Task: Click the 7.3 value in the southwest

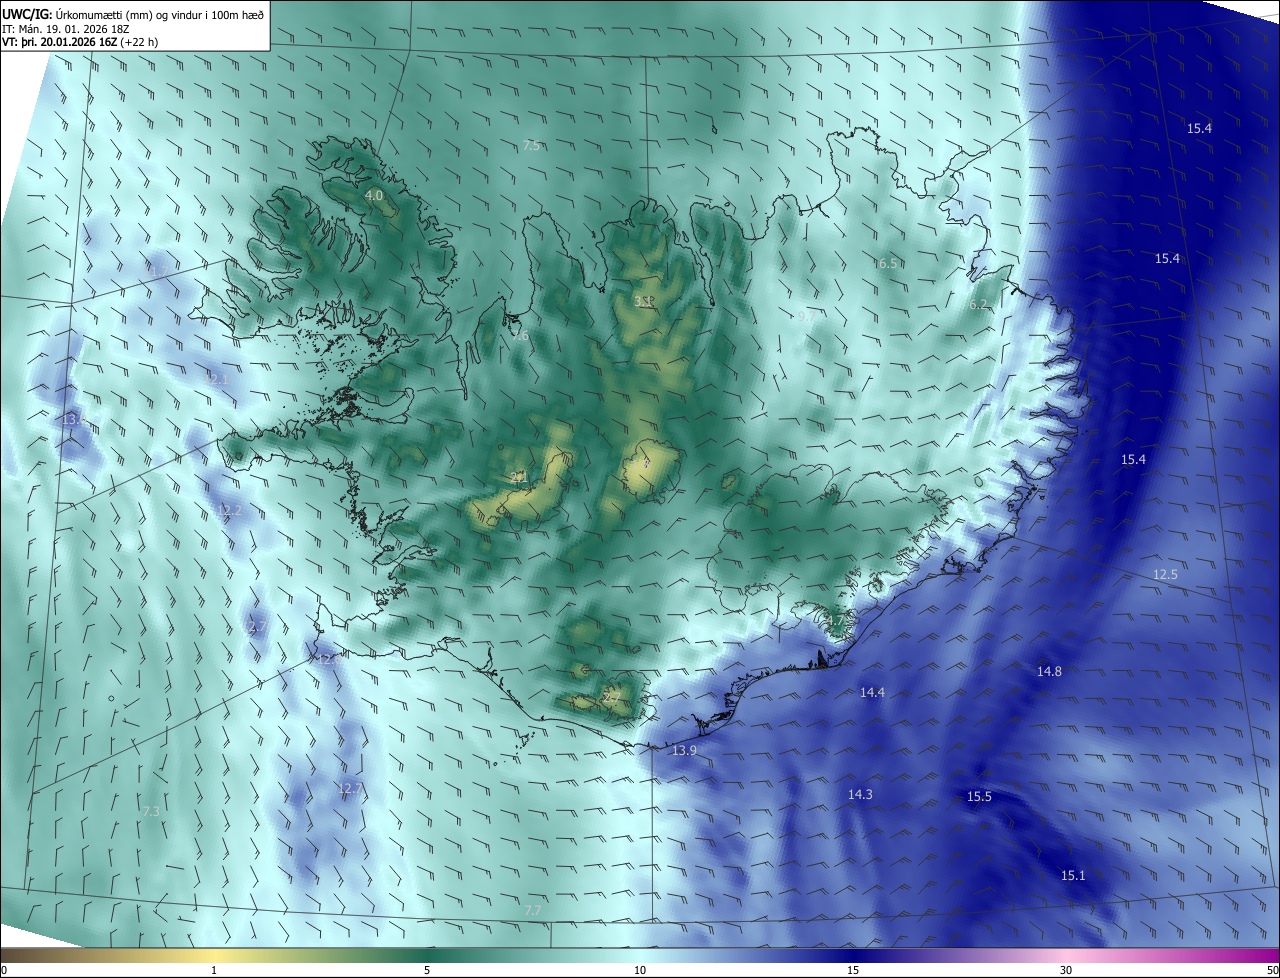Action: point(151,812)
